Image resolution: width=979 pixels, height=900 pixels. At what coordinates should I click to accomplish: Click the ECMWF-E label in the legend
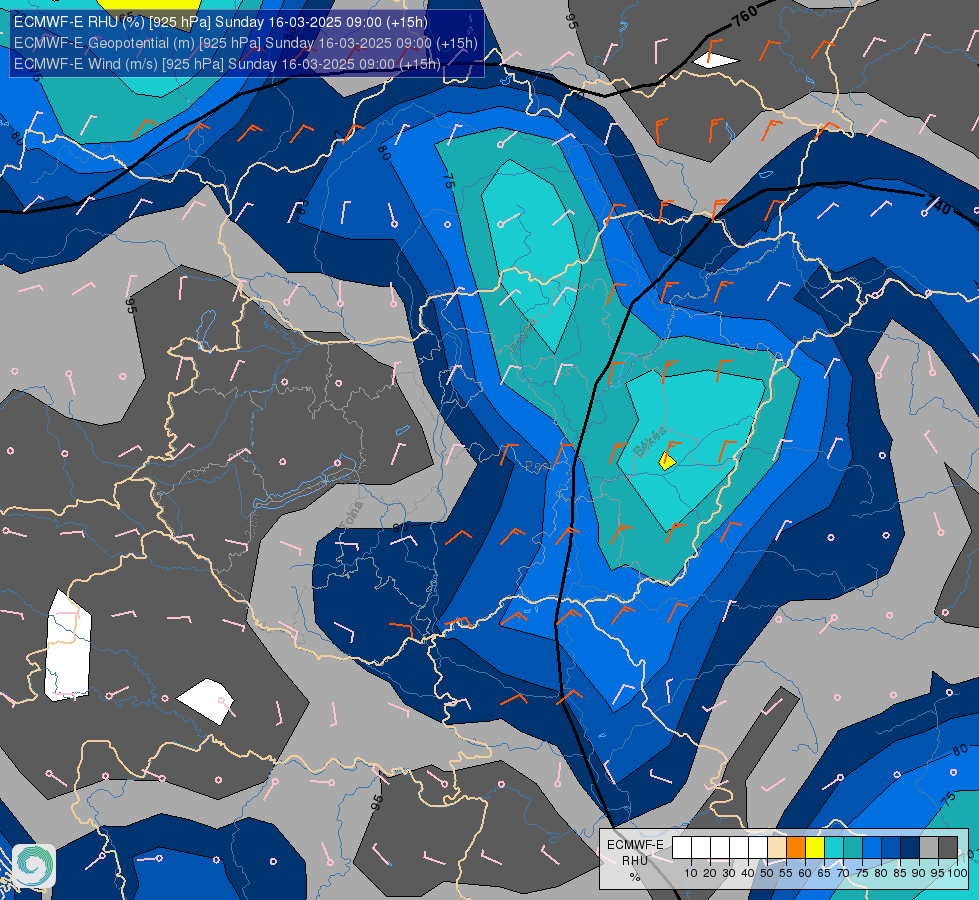pyautogui.click(x=635, y=844)
